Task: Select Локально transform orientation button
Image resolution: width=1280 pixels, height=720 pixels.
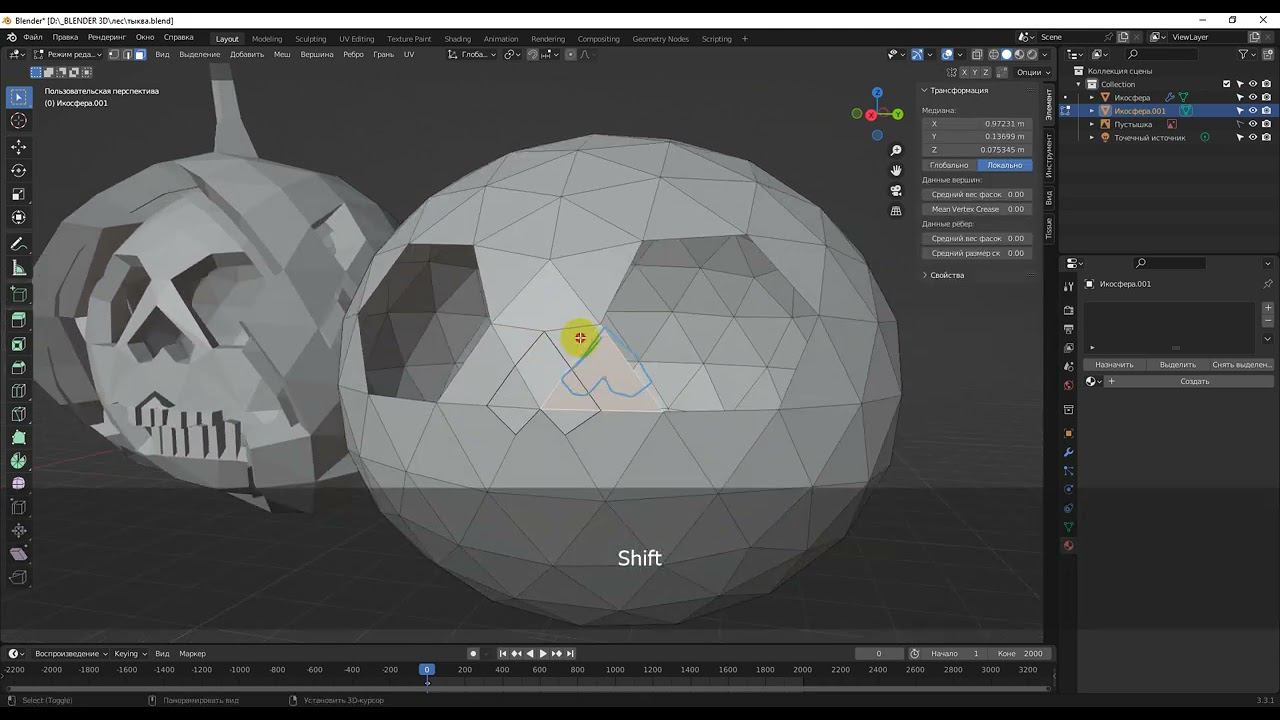Action: 1005,165
